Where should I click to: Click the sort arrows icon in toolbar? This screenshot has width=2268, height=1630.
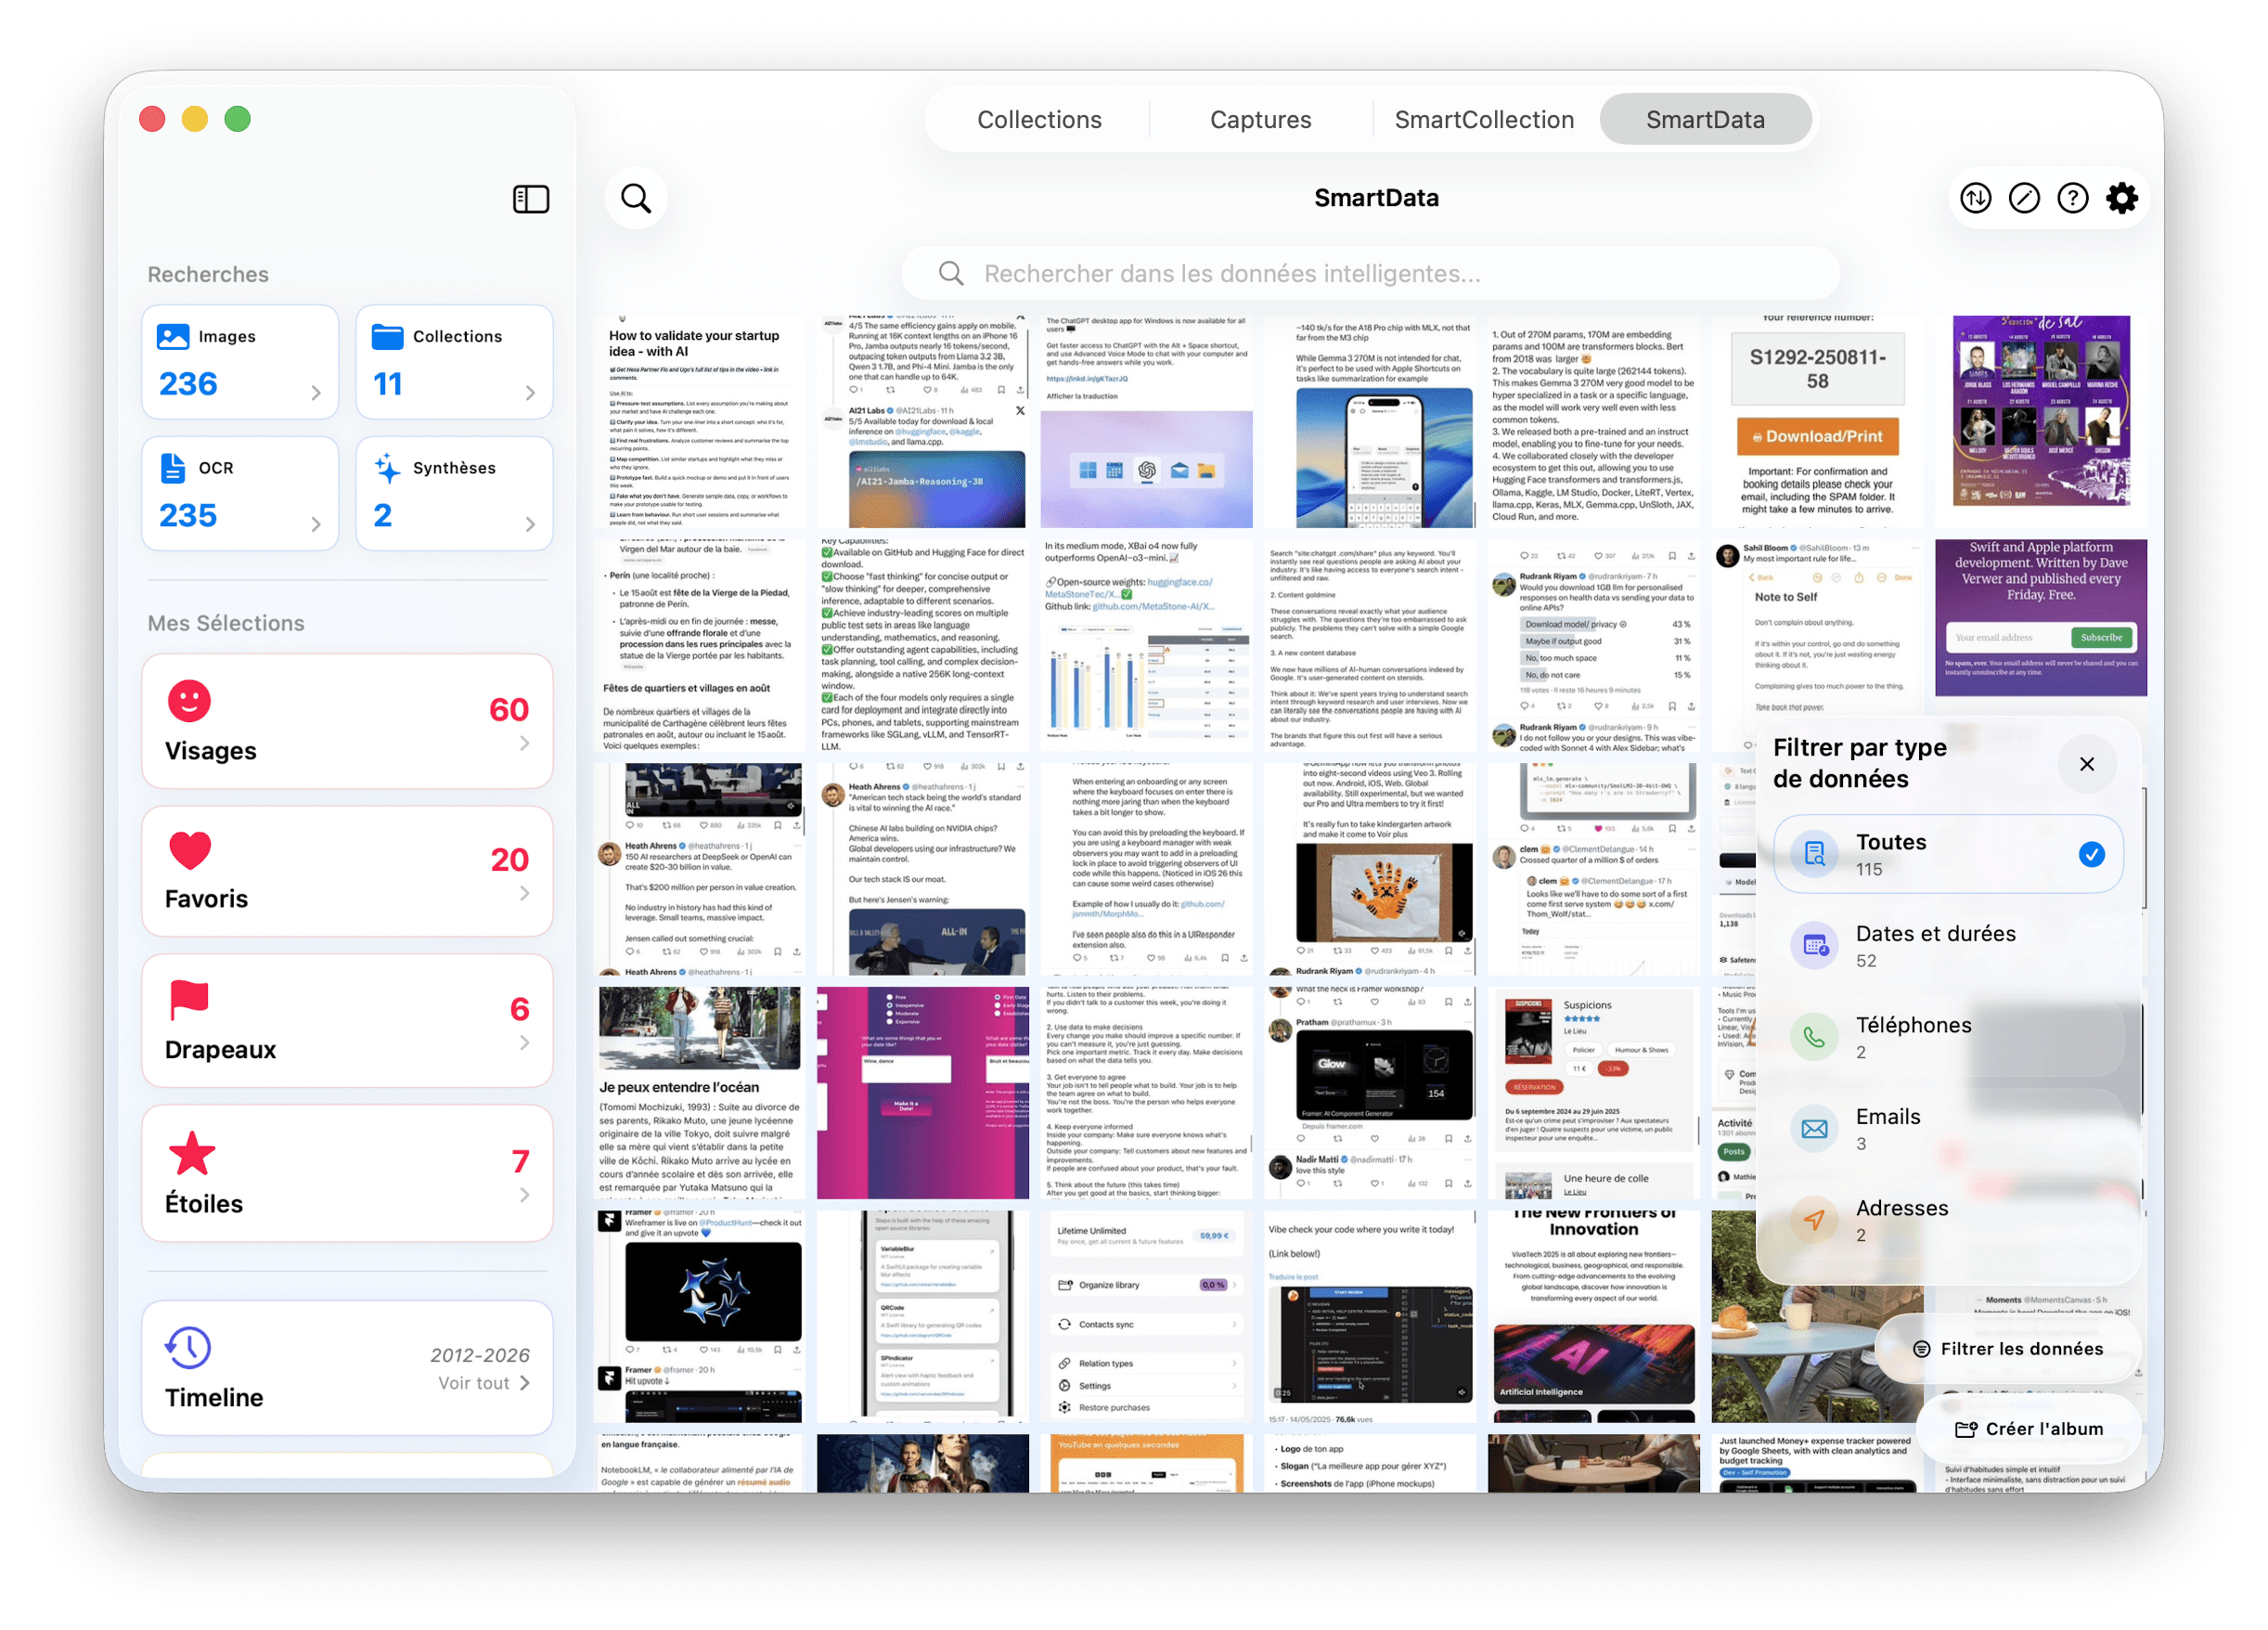pyautogui.click(x=1975, y=198)
